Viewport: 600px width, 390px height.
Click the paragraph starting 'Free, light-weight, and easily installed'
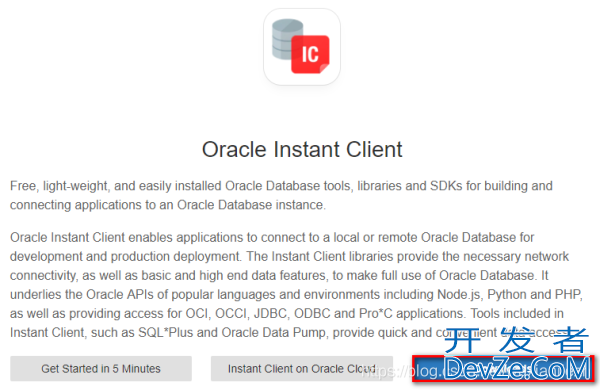point(281,195)
